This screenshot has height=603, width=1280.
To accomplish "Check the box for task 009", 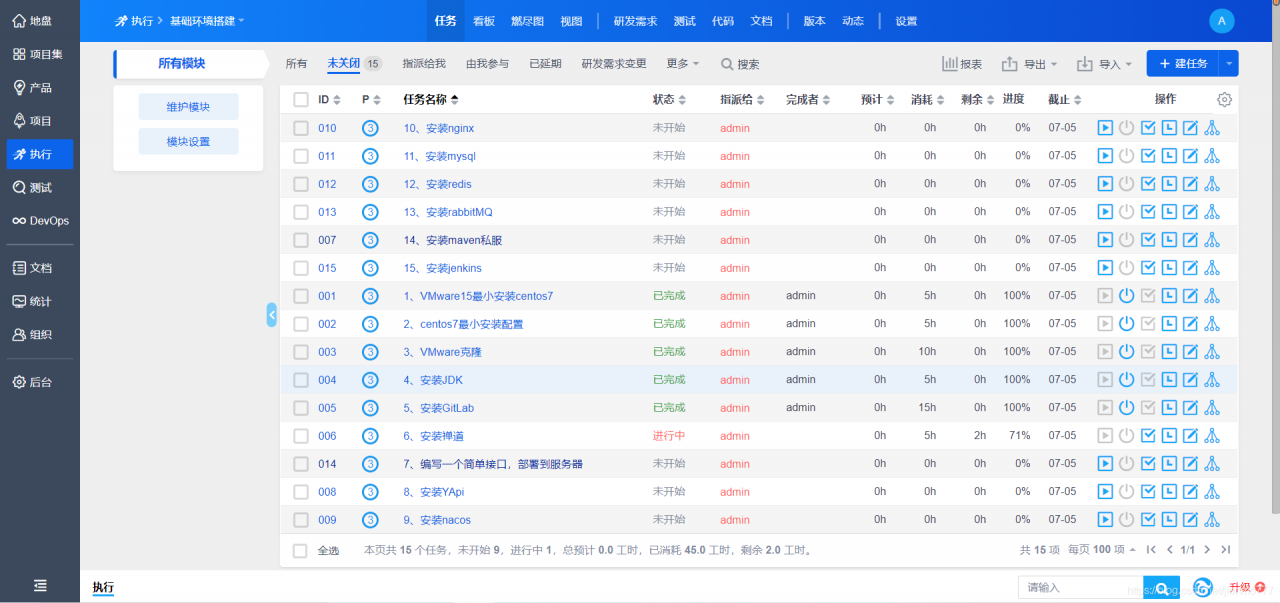I will 301,520.
